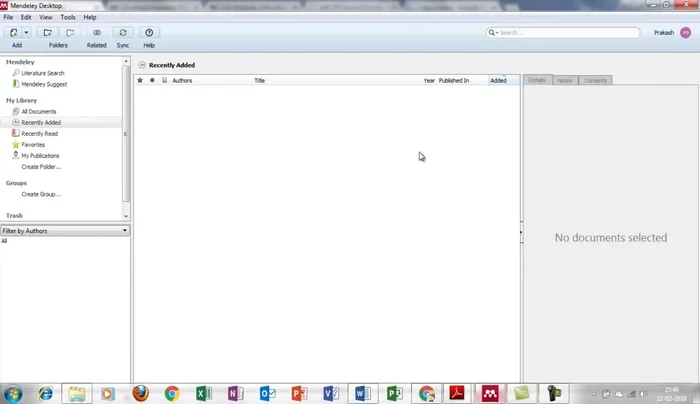Click the Mendeley Desktop taskbar icon
This screenshot has height=404, width=700.
(x=490, y=394)
